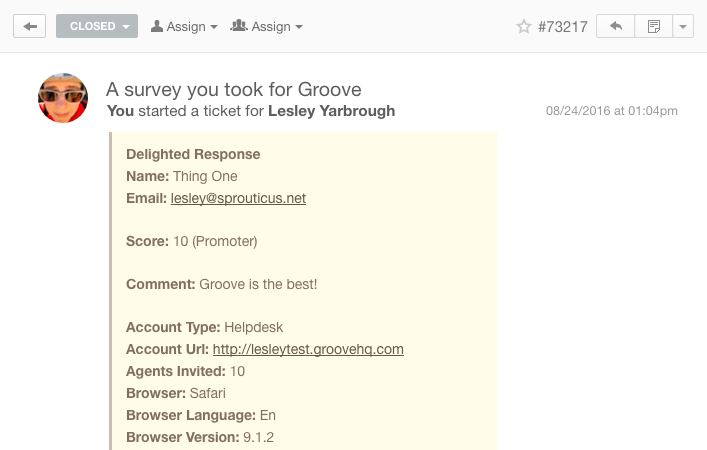
Task: Click the comment 'Groove is the best!'
Action: click(x=258, y=285)
